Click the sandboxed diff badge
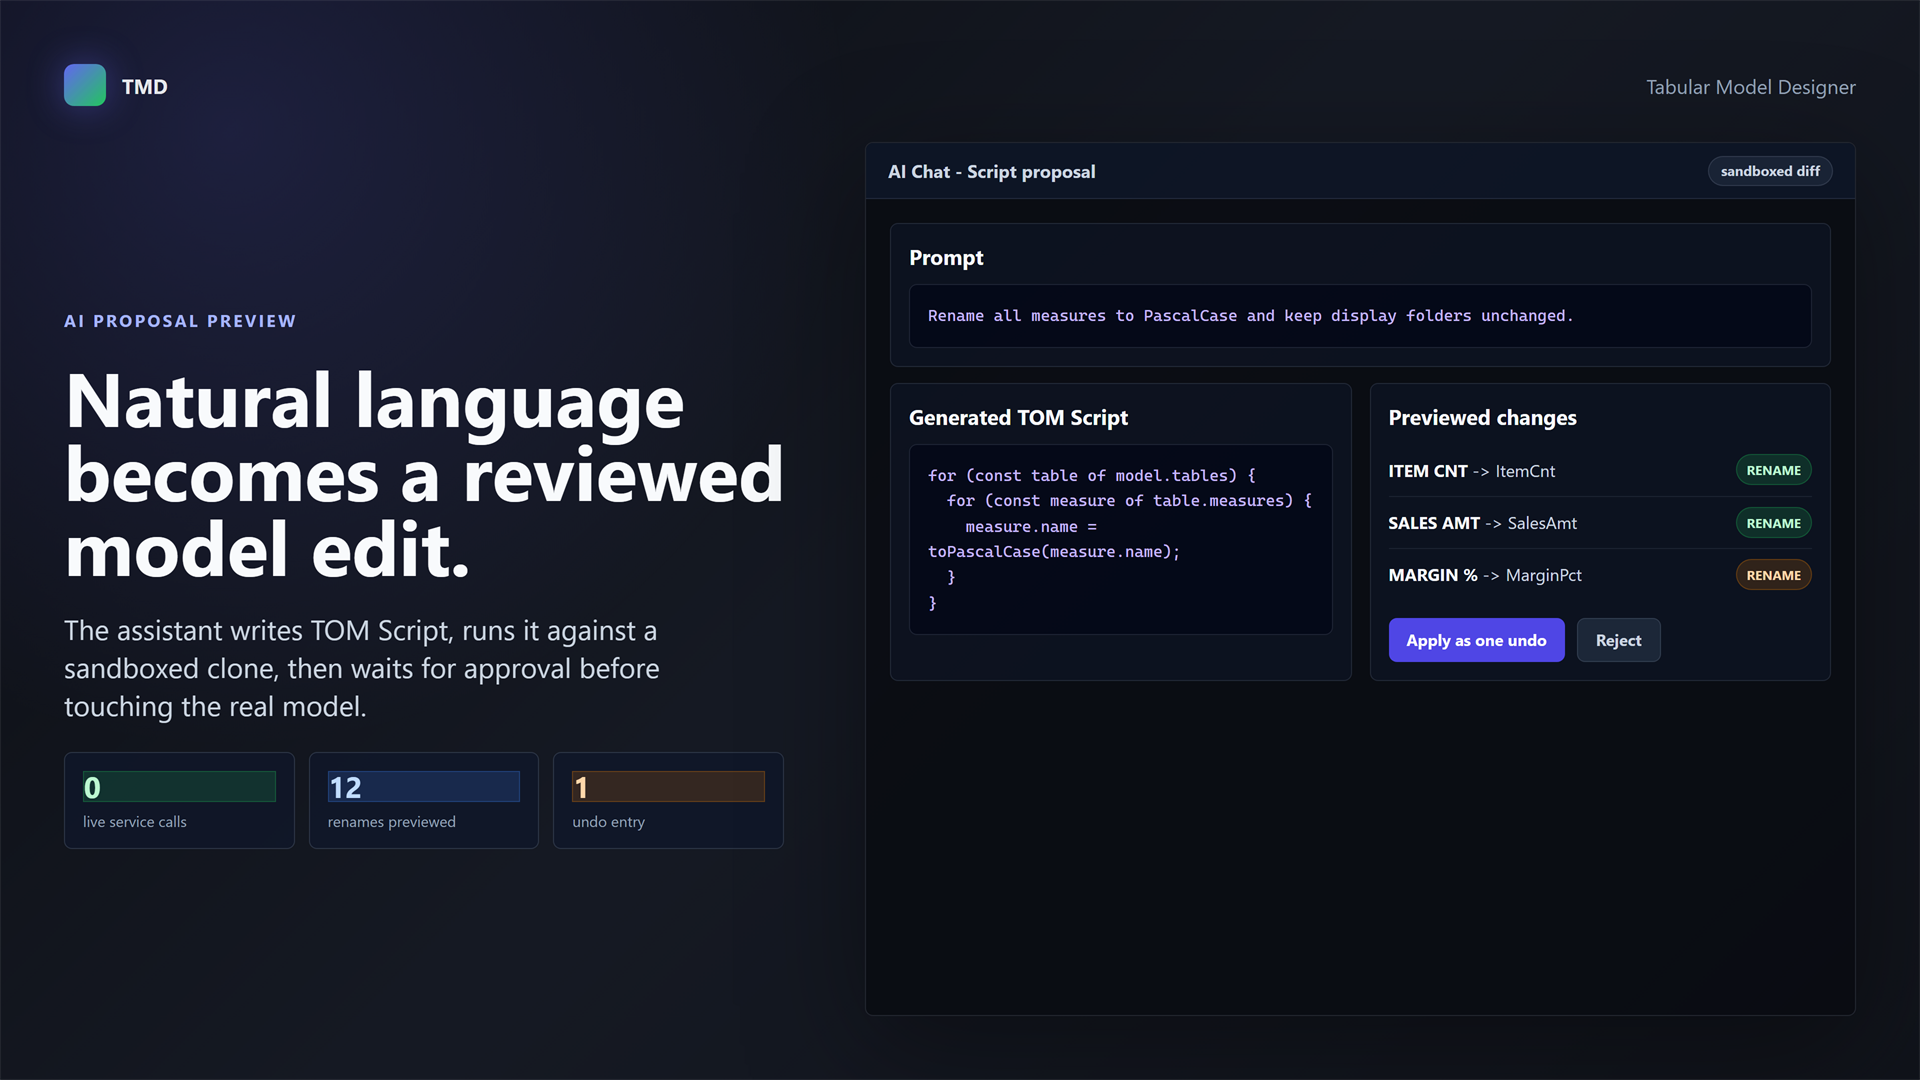The width and height of the screenshot is (1920, 1080). tap(1770, 171)
